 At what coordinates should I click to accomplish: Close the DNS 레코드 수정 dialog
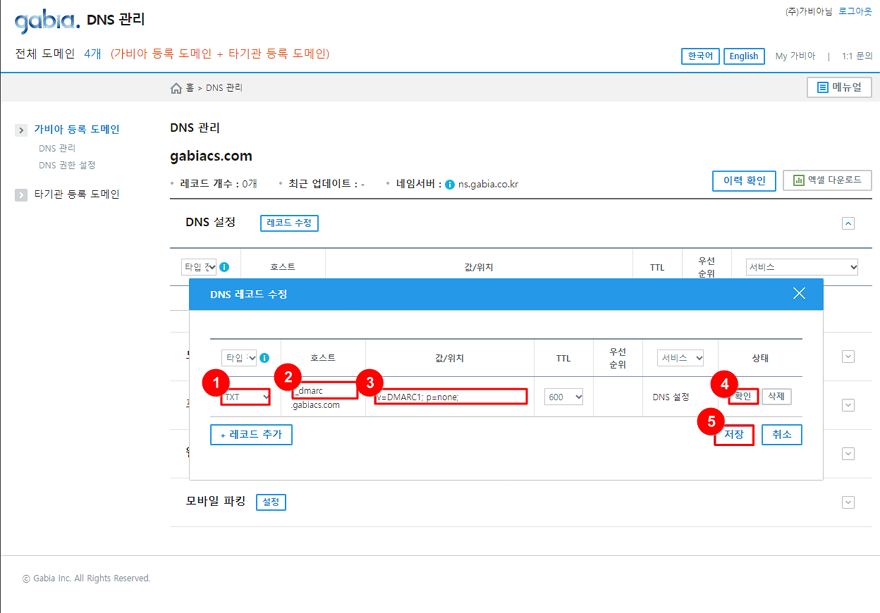click(799, 293)
